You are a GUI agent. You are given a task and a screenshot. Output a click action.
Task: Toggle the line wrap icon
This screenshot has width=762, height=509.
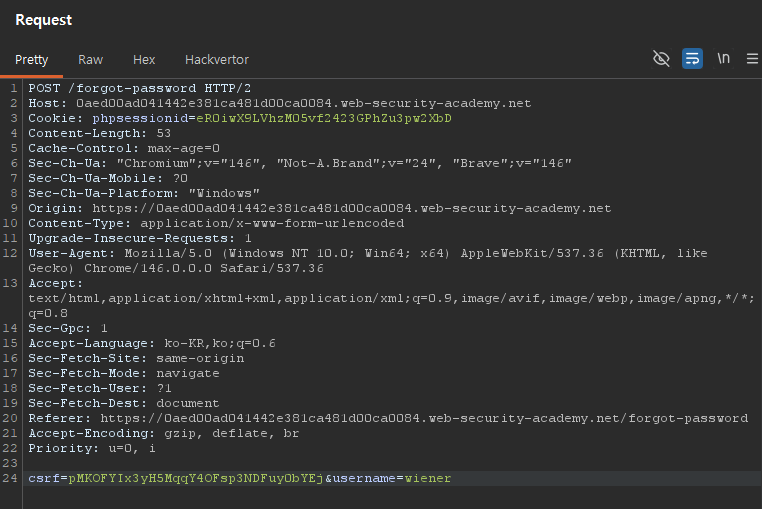coord(692,59)
